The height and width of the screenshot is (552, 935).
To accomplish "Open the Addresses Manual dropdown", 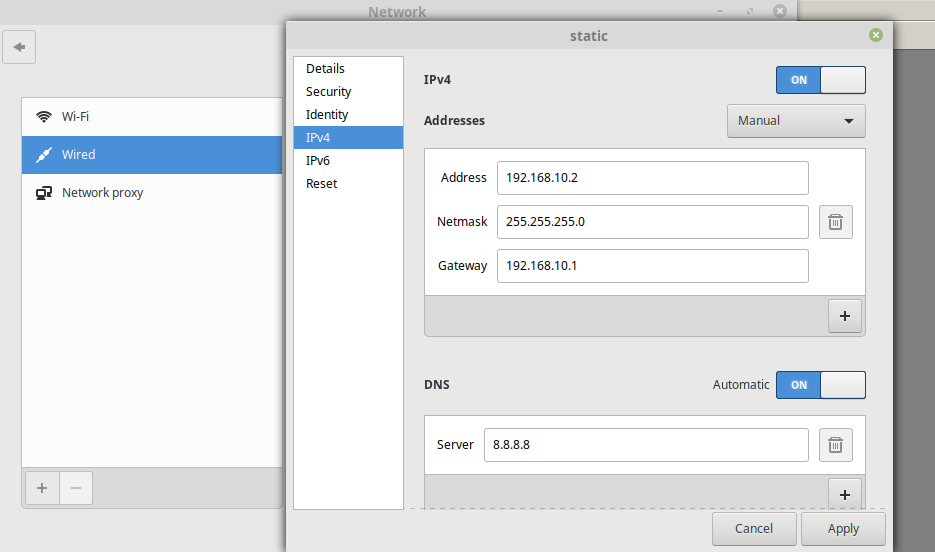I will (x=796, y=121).
